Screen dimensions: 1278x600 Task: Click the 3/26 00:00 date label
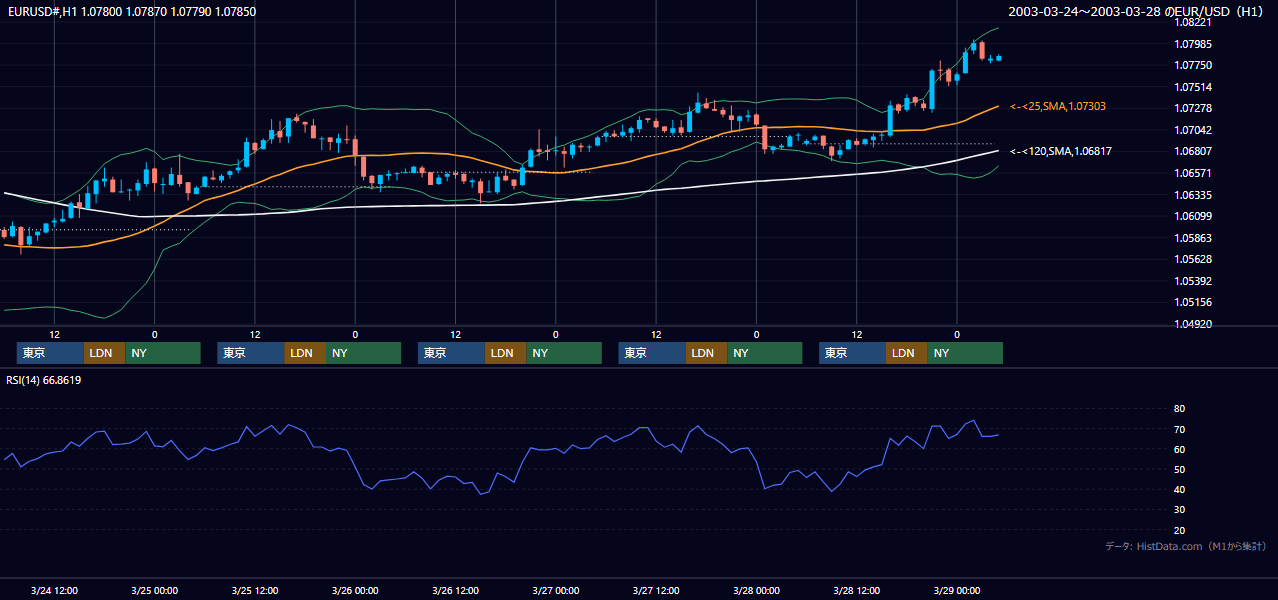[355, 590]
